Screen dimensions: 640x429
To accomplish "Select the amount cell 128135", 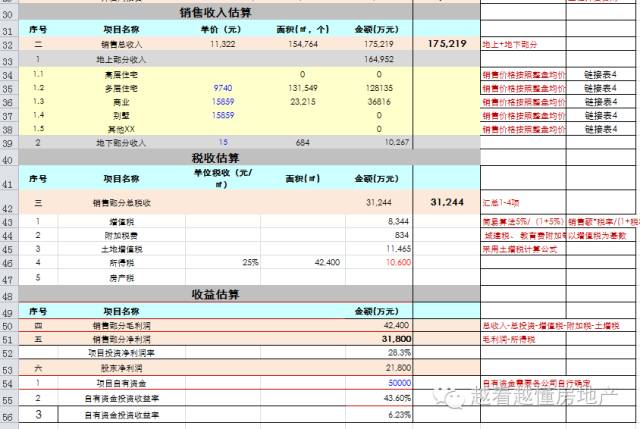I will tap(379, 88).
